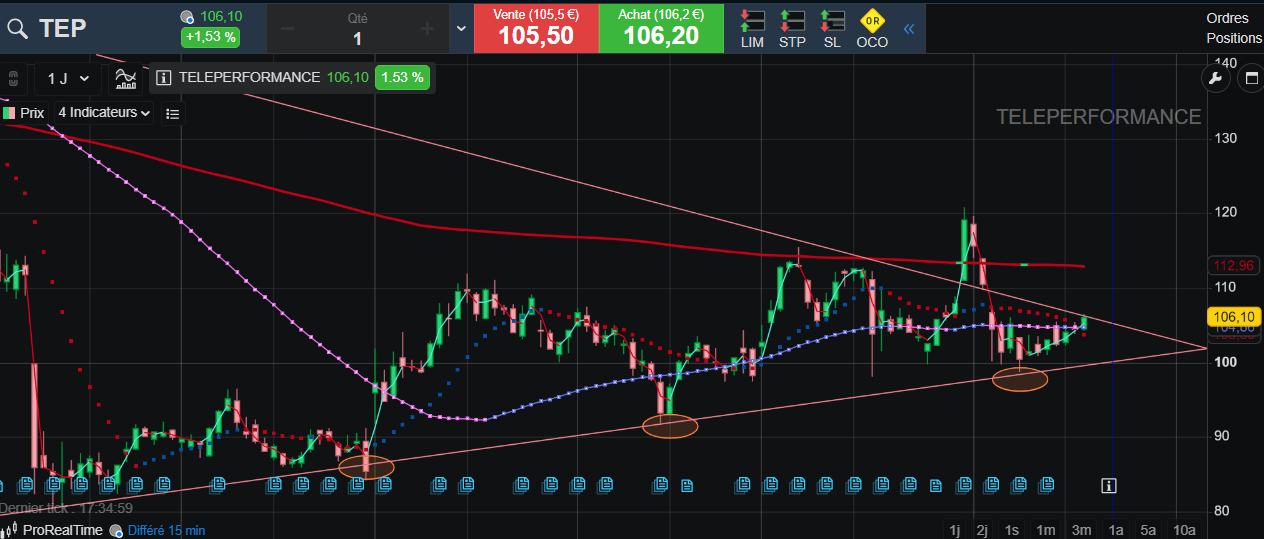Click the Vente 105,50 sell button
Image resolution: width=1264 pixels, height=539 pixels.
[x=535, y=27]
